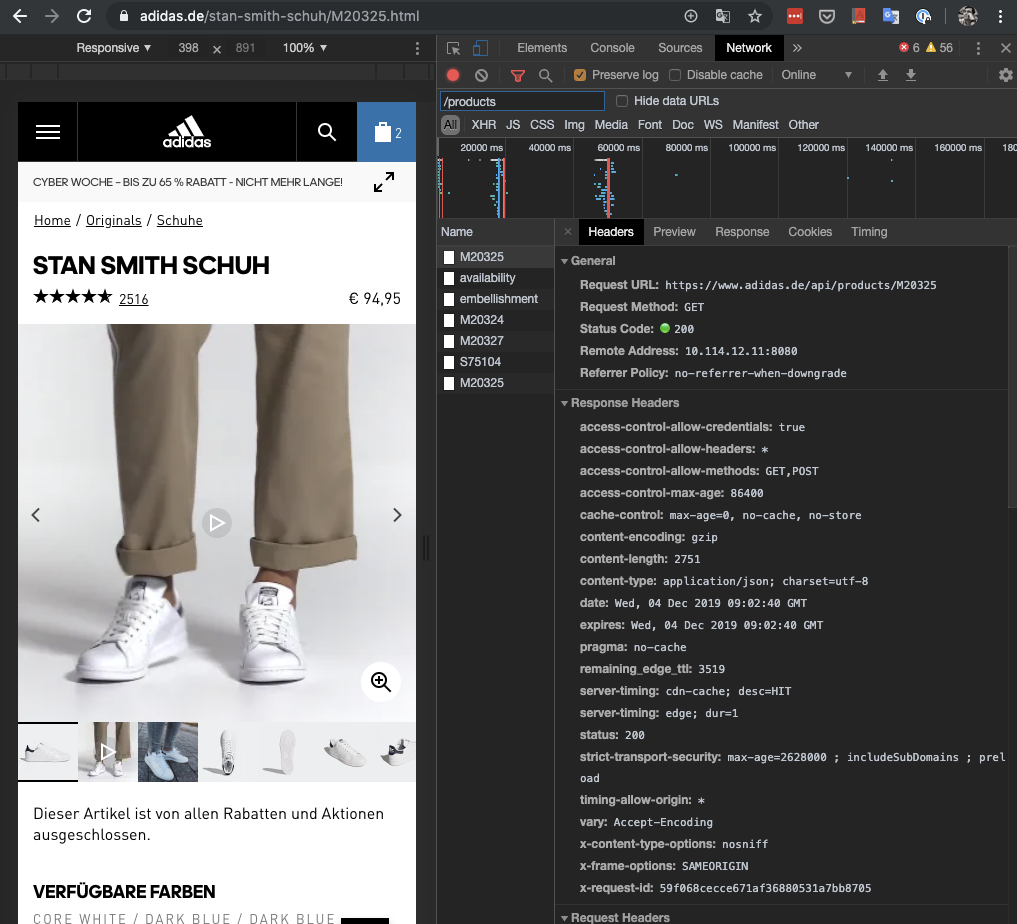Open the Cookies tab

tap(809, 231)
